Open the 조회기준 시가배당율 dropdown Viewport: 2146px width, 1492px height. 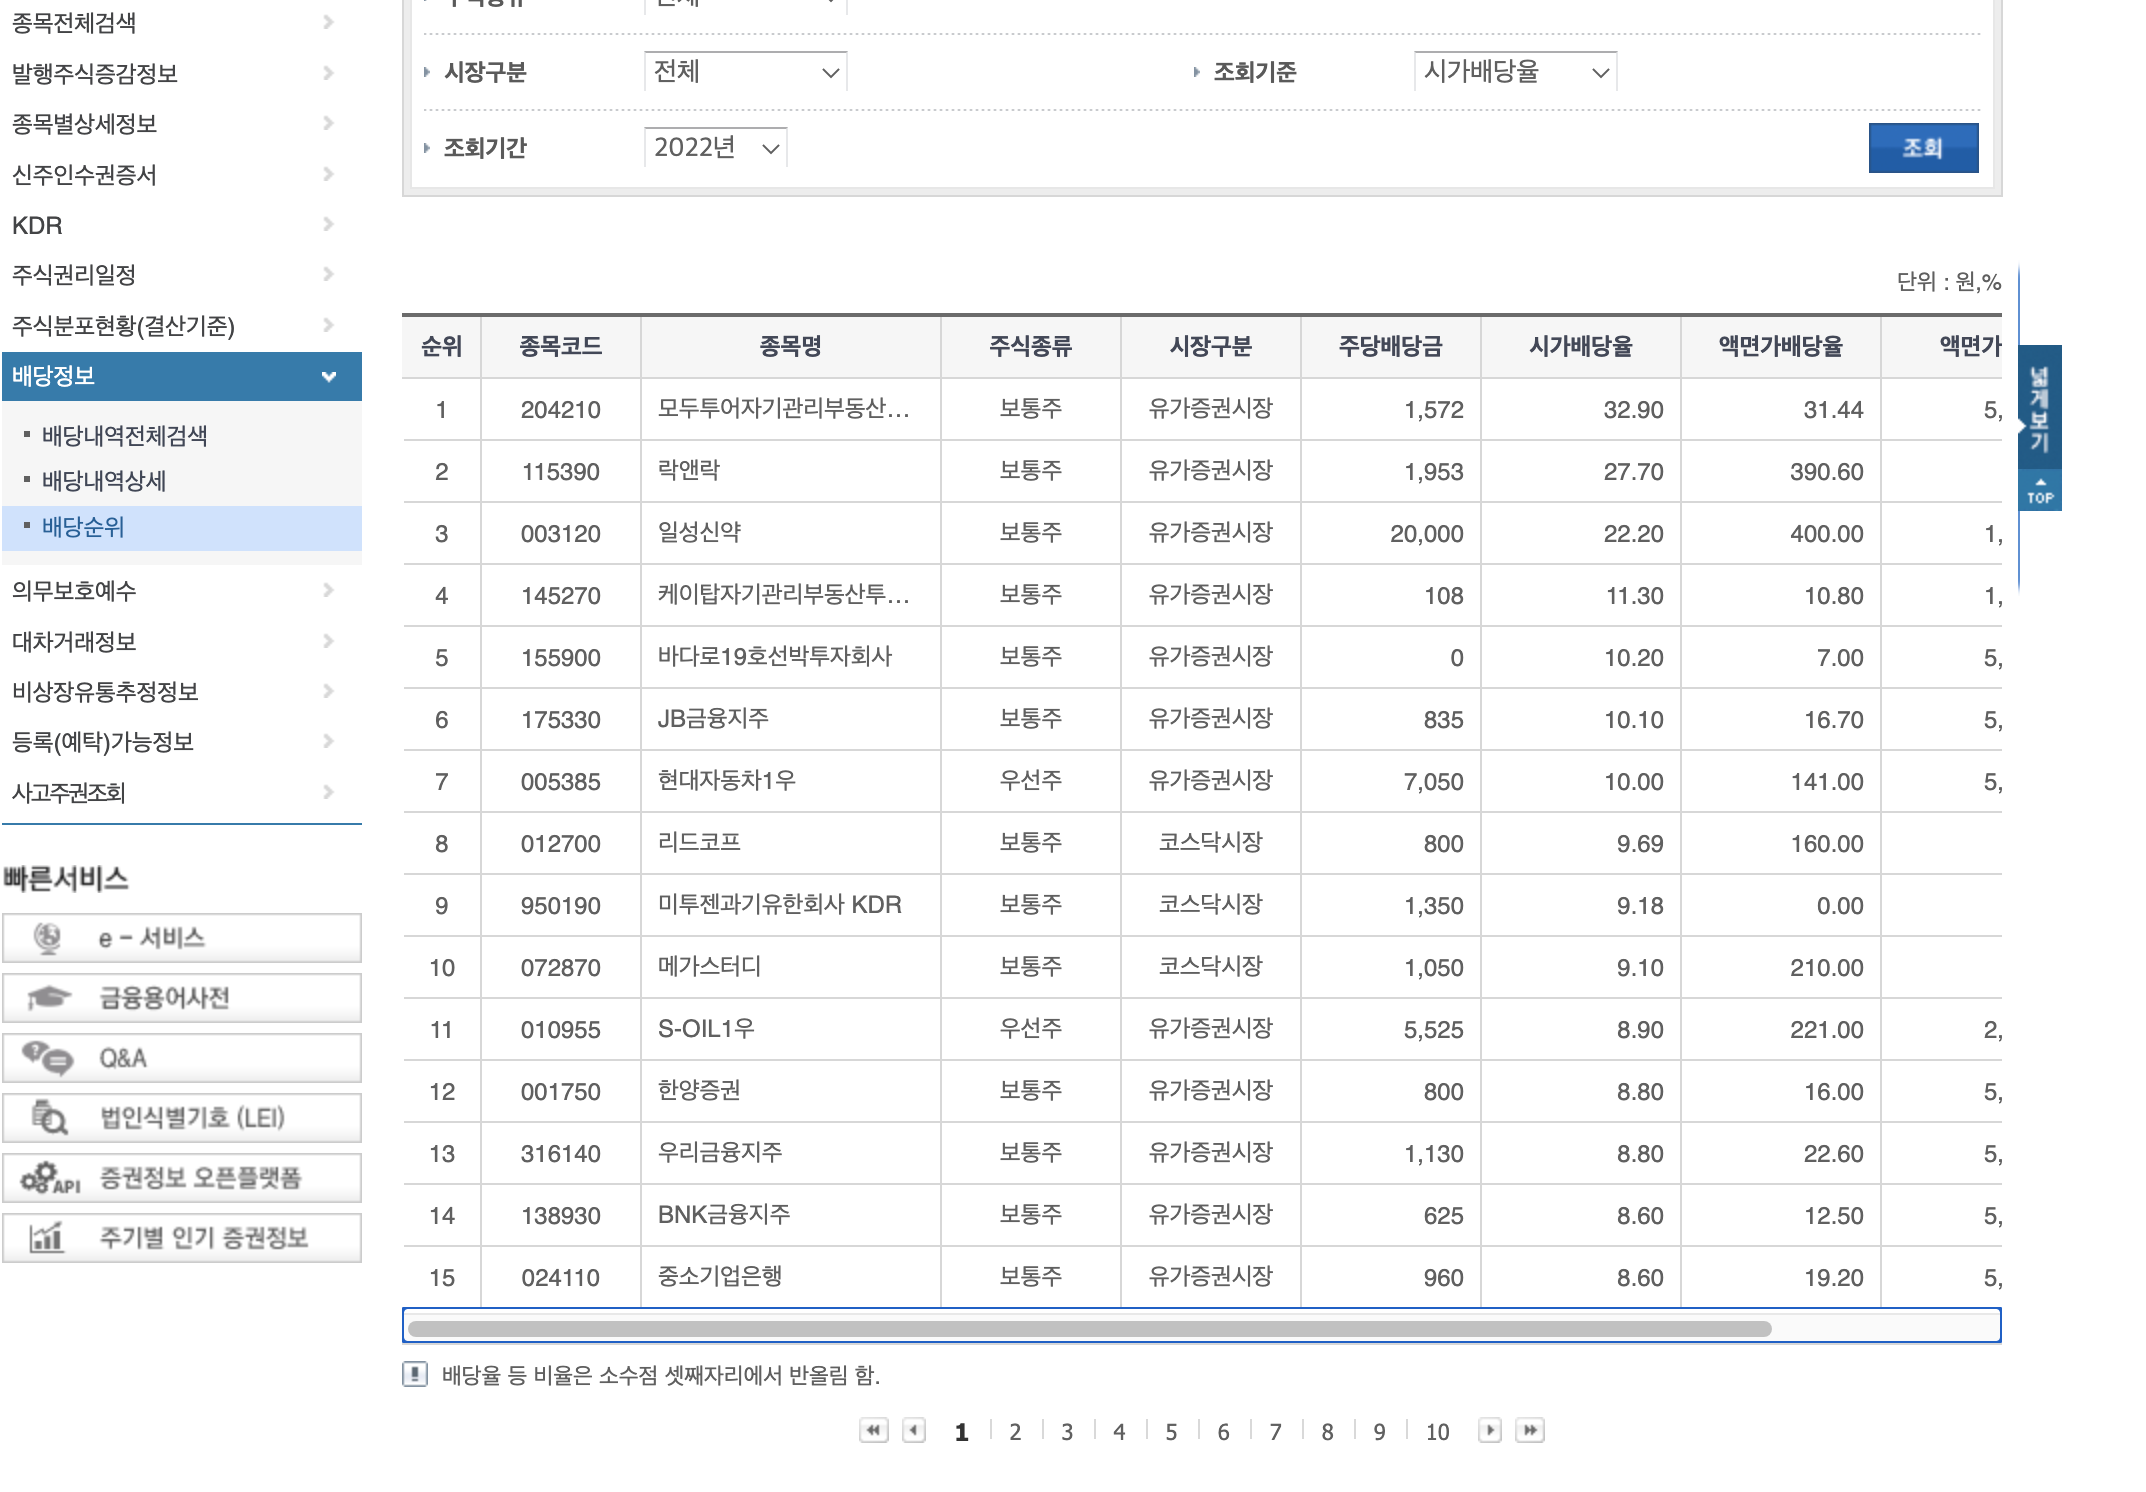point(1515,72)
